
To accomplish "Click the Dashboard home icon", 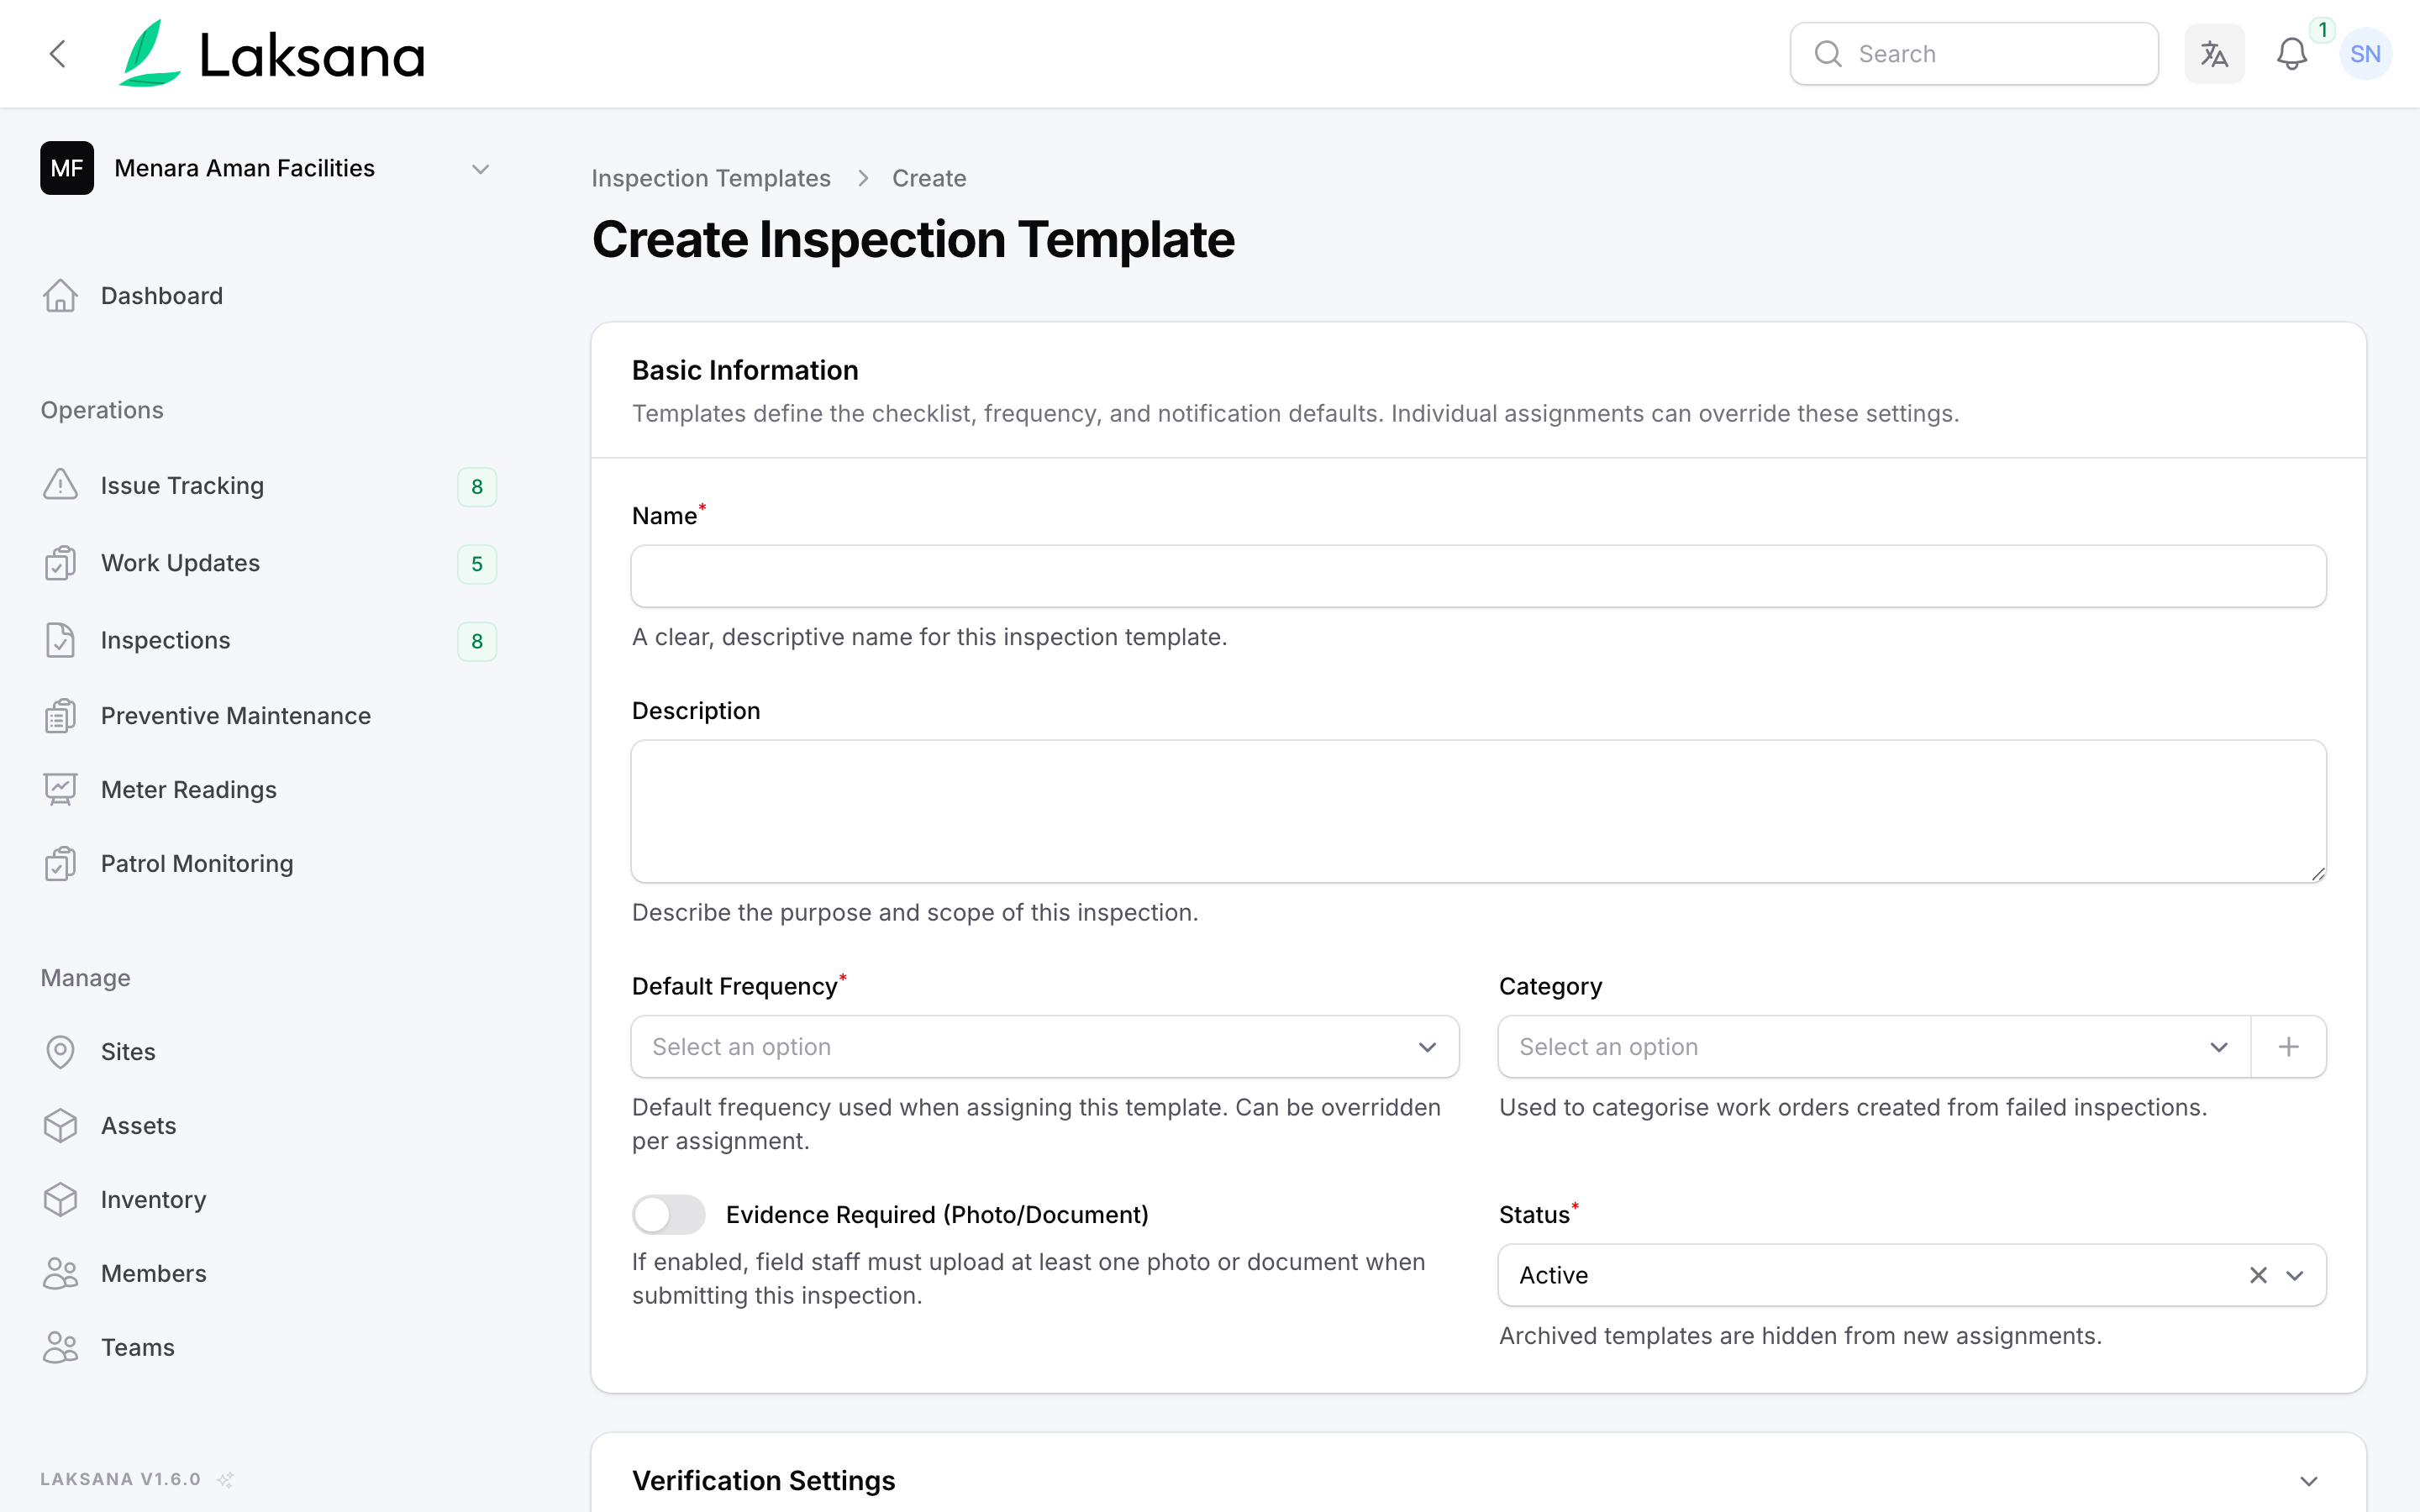I will click(x=60, y=296).
